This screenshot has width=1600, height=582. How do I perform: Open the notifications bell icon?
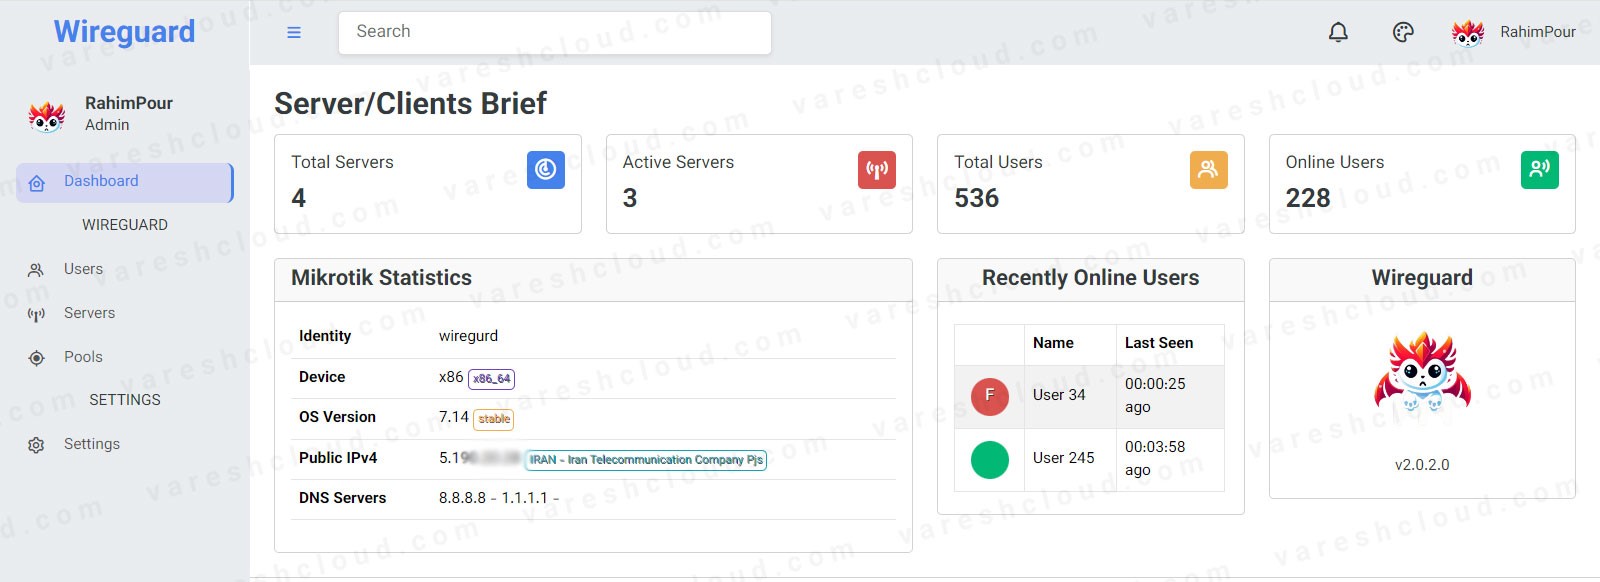tap(1338, 32)
